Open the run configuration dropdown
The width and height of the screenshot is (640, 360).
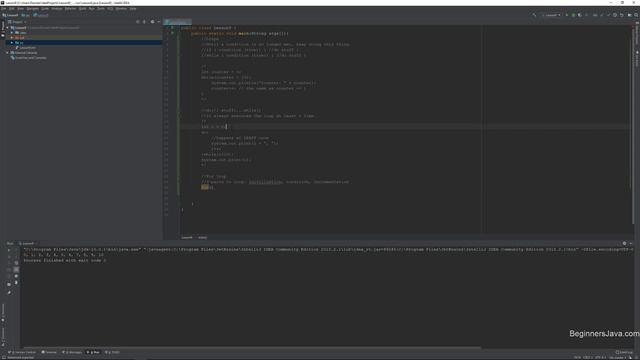tap(551, 15)
